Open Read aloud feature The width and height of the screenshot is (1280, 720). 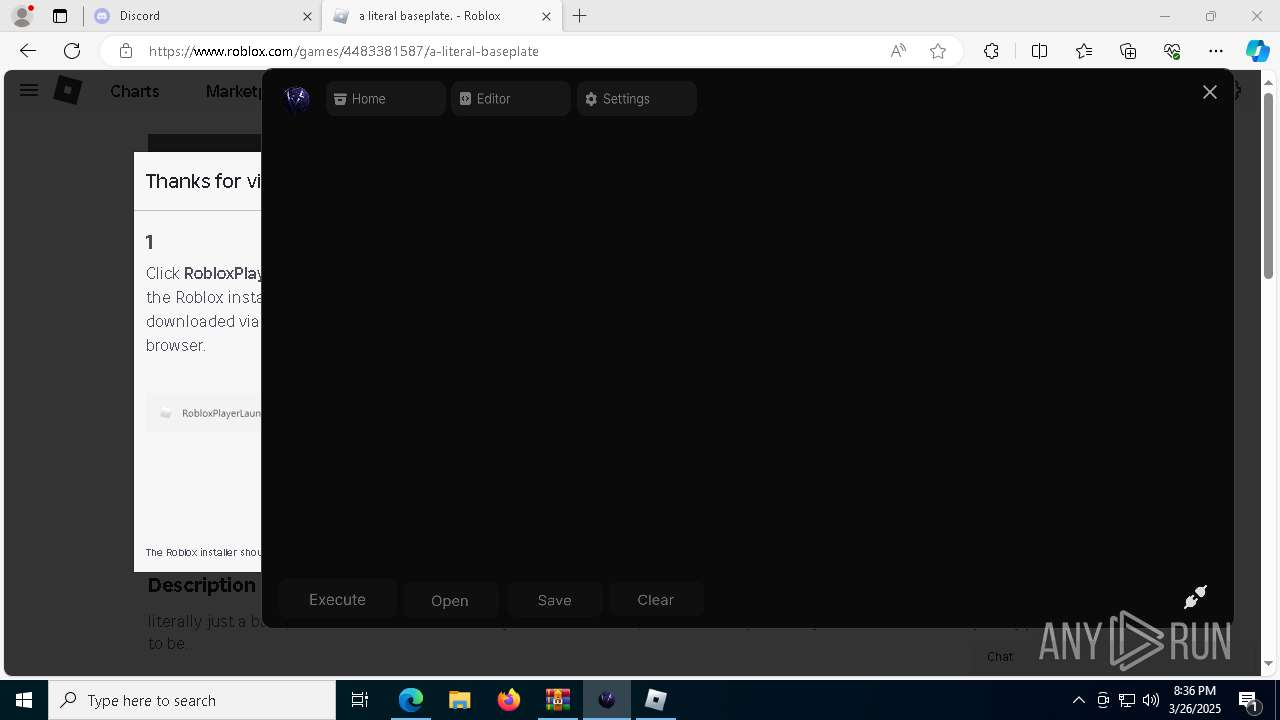click(898, 51)
